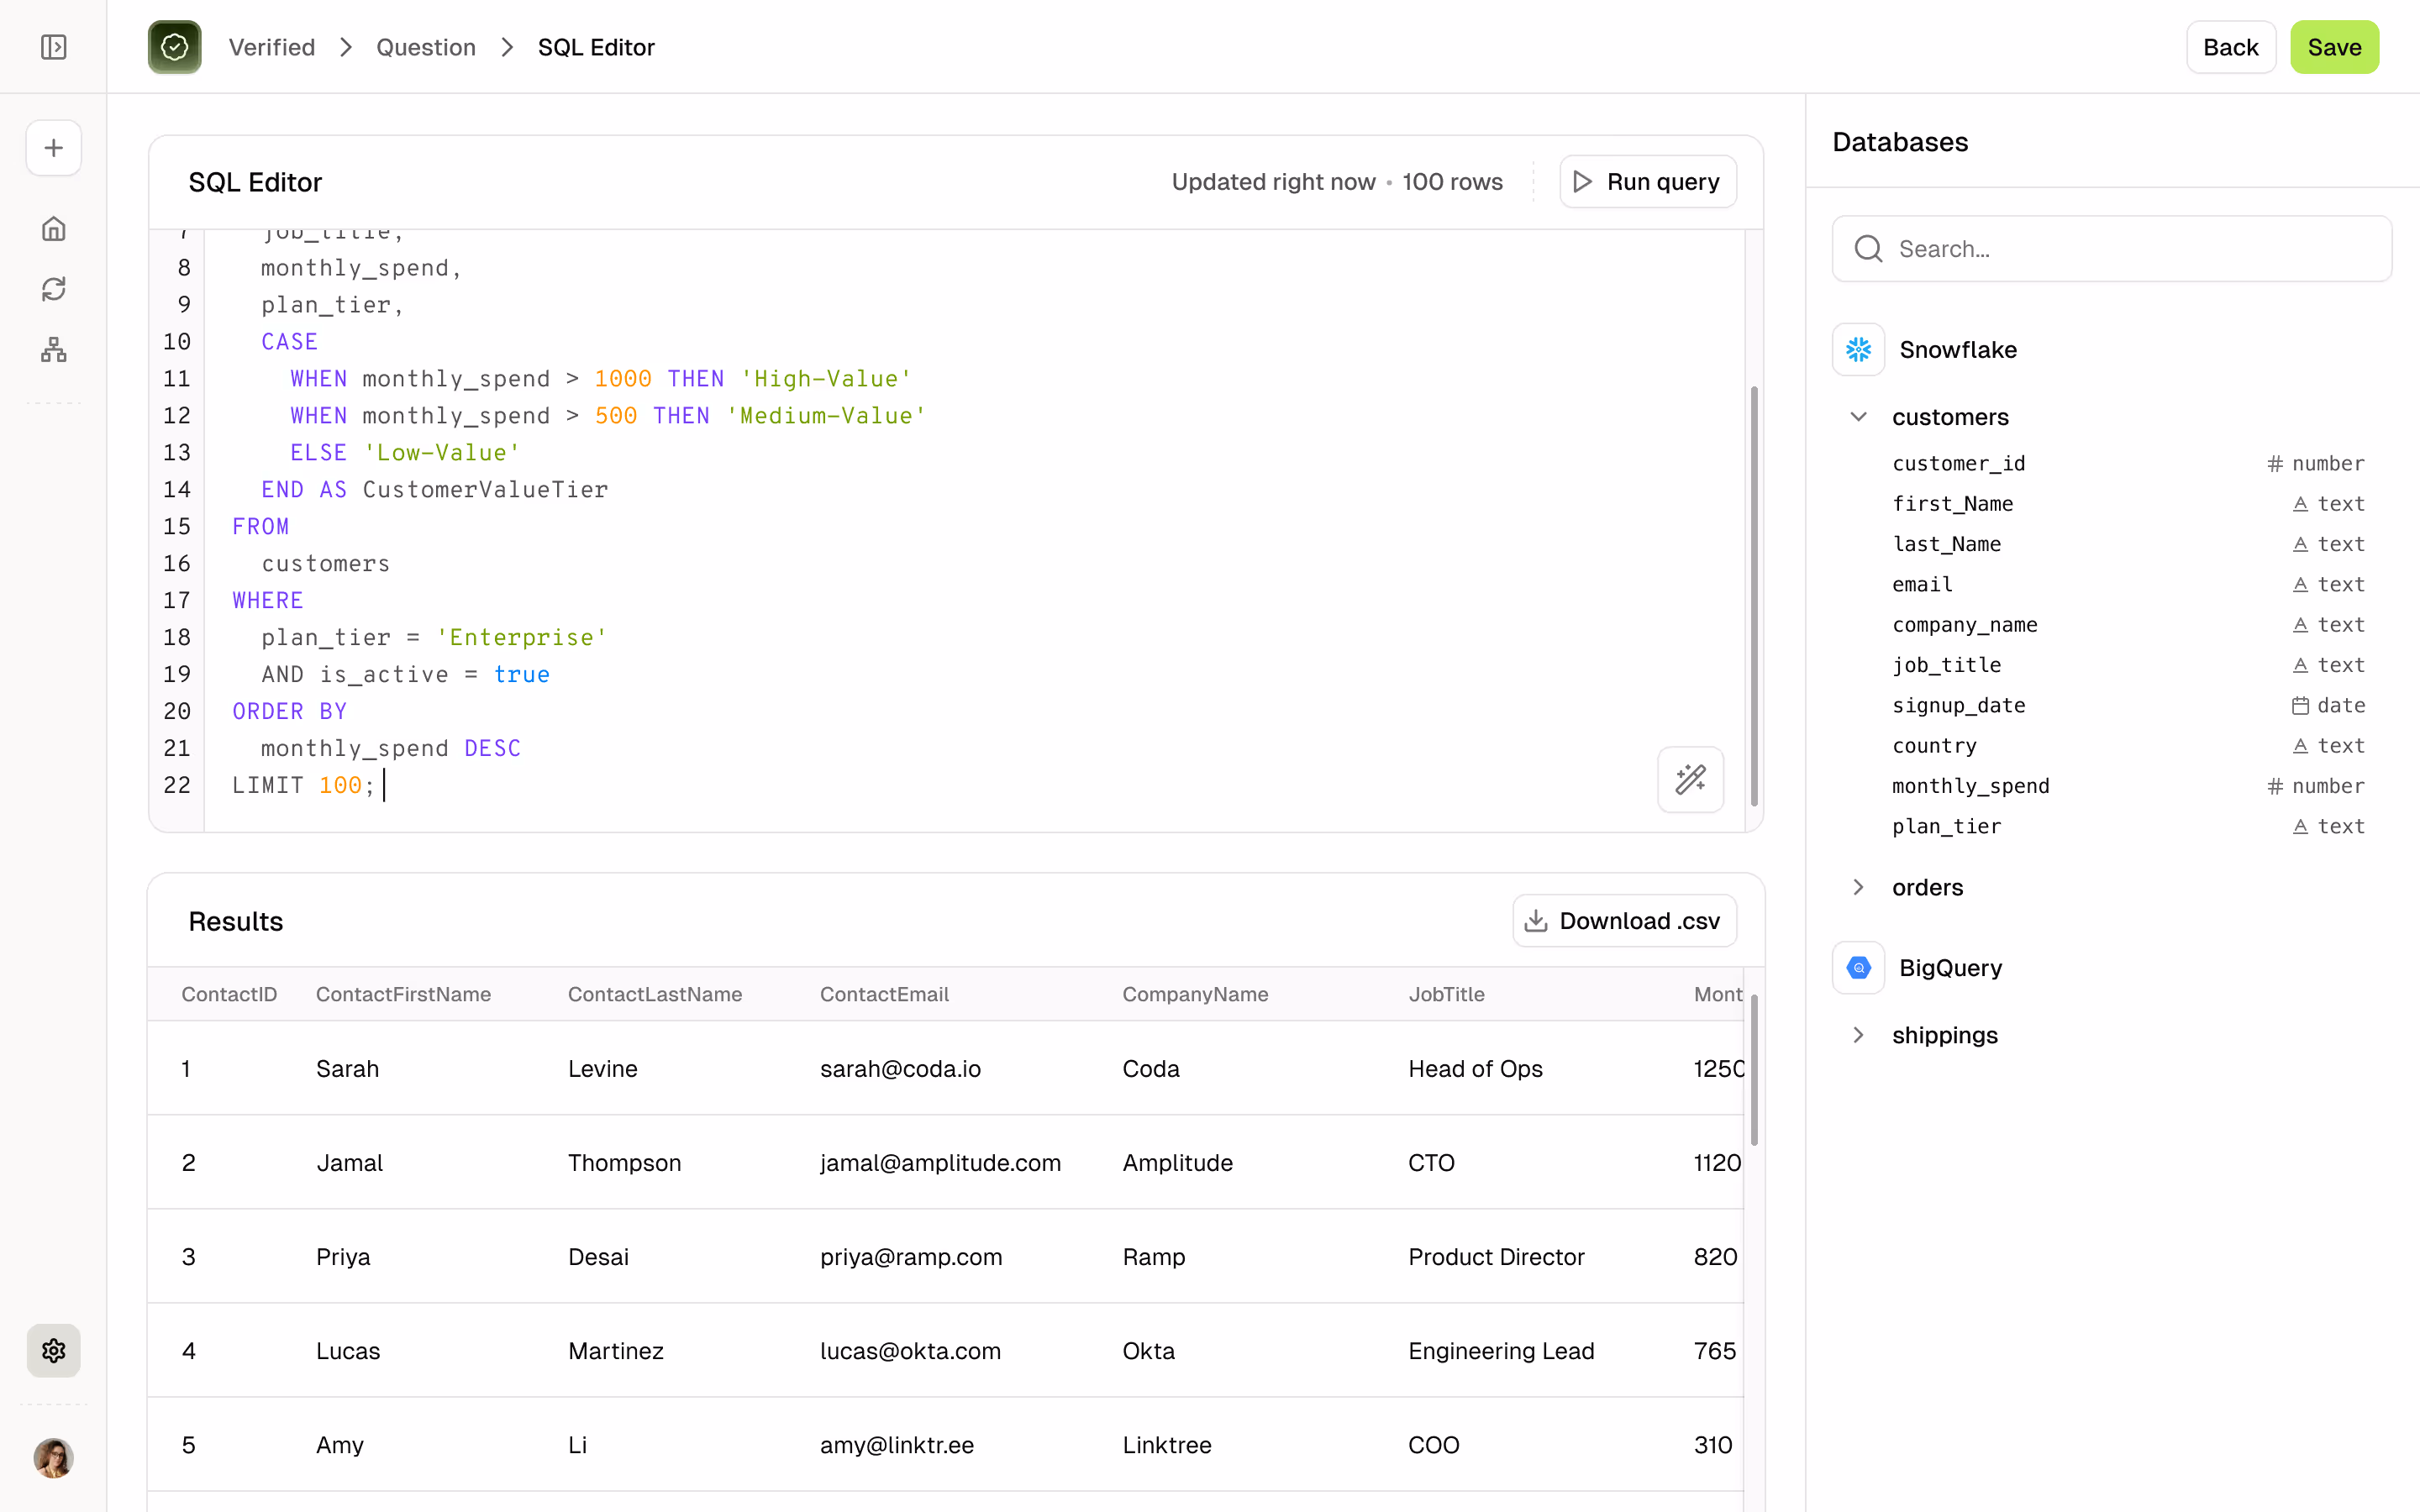
Task: Click the ORDER BY keyword on line 20
Action: click(x=289, y=711)
